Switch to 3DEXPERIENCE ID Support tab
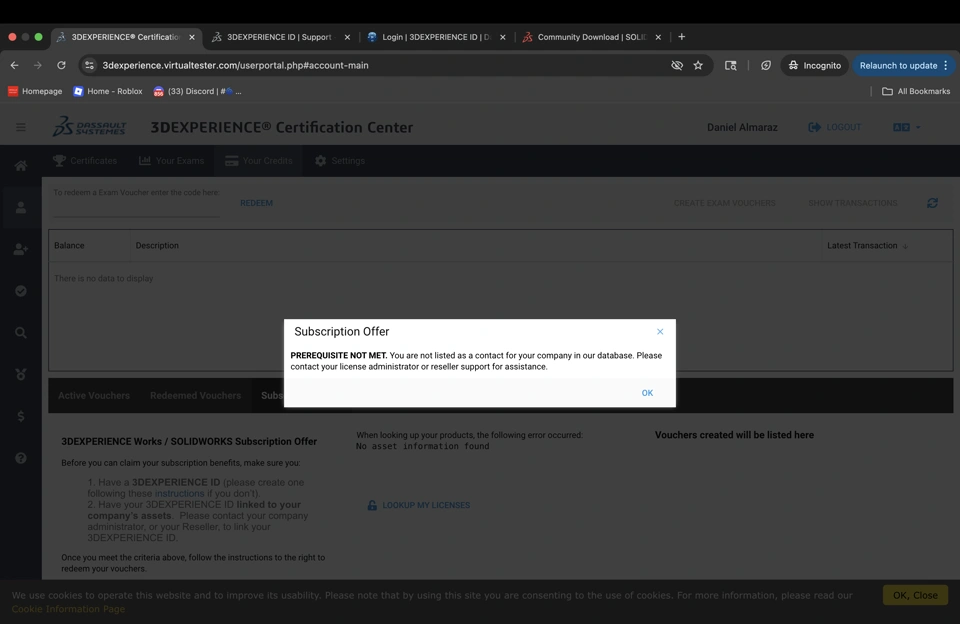Image resolution: width=960 pixels, height=624 pixels. click(280, 37)
